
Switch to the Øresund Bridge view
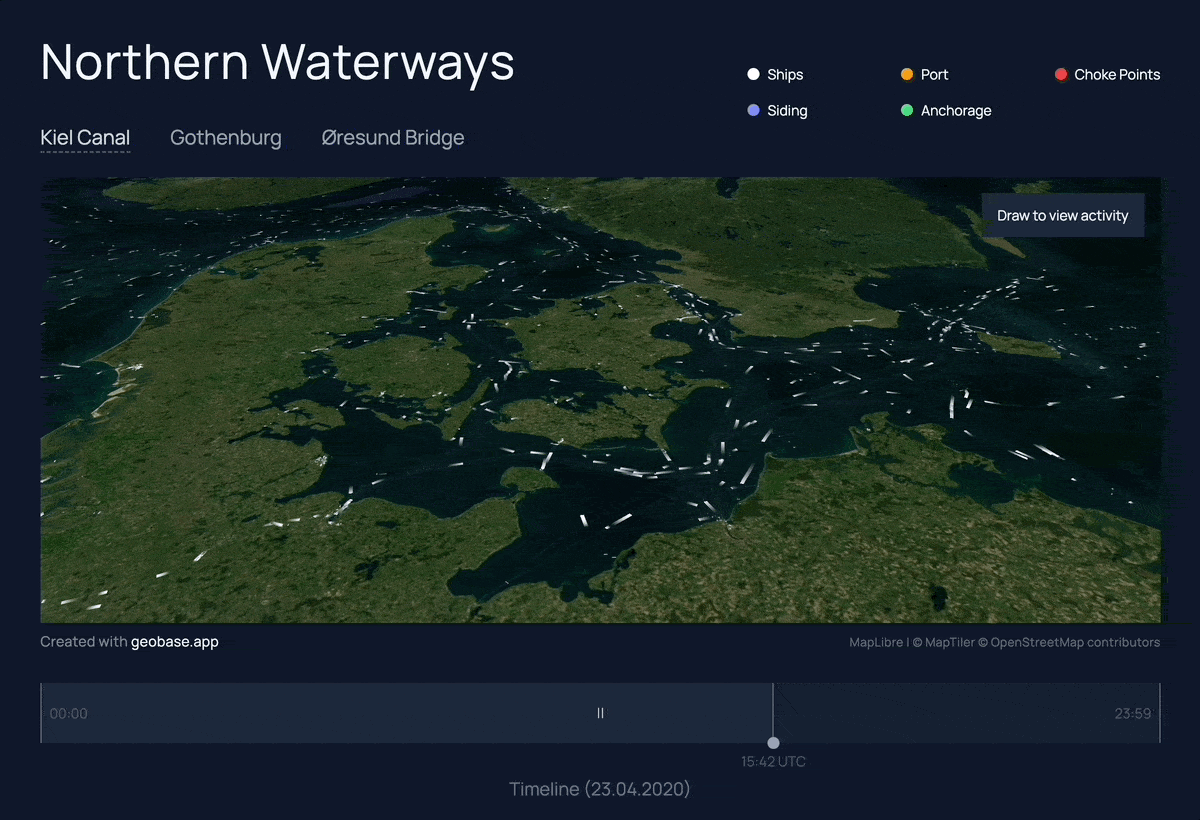pos(392,137)
